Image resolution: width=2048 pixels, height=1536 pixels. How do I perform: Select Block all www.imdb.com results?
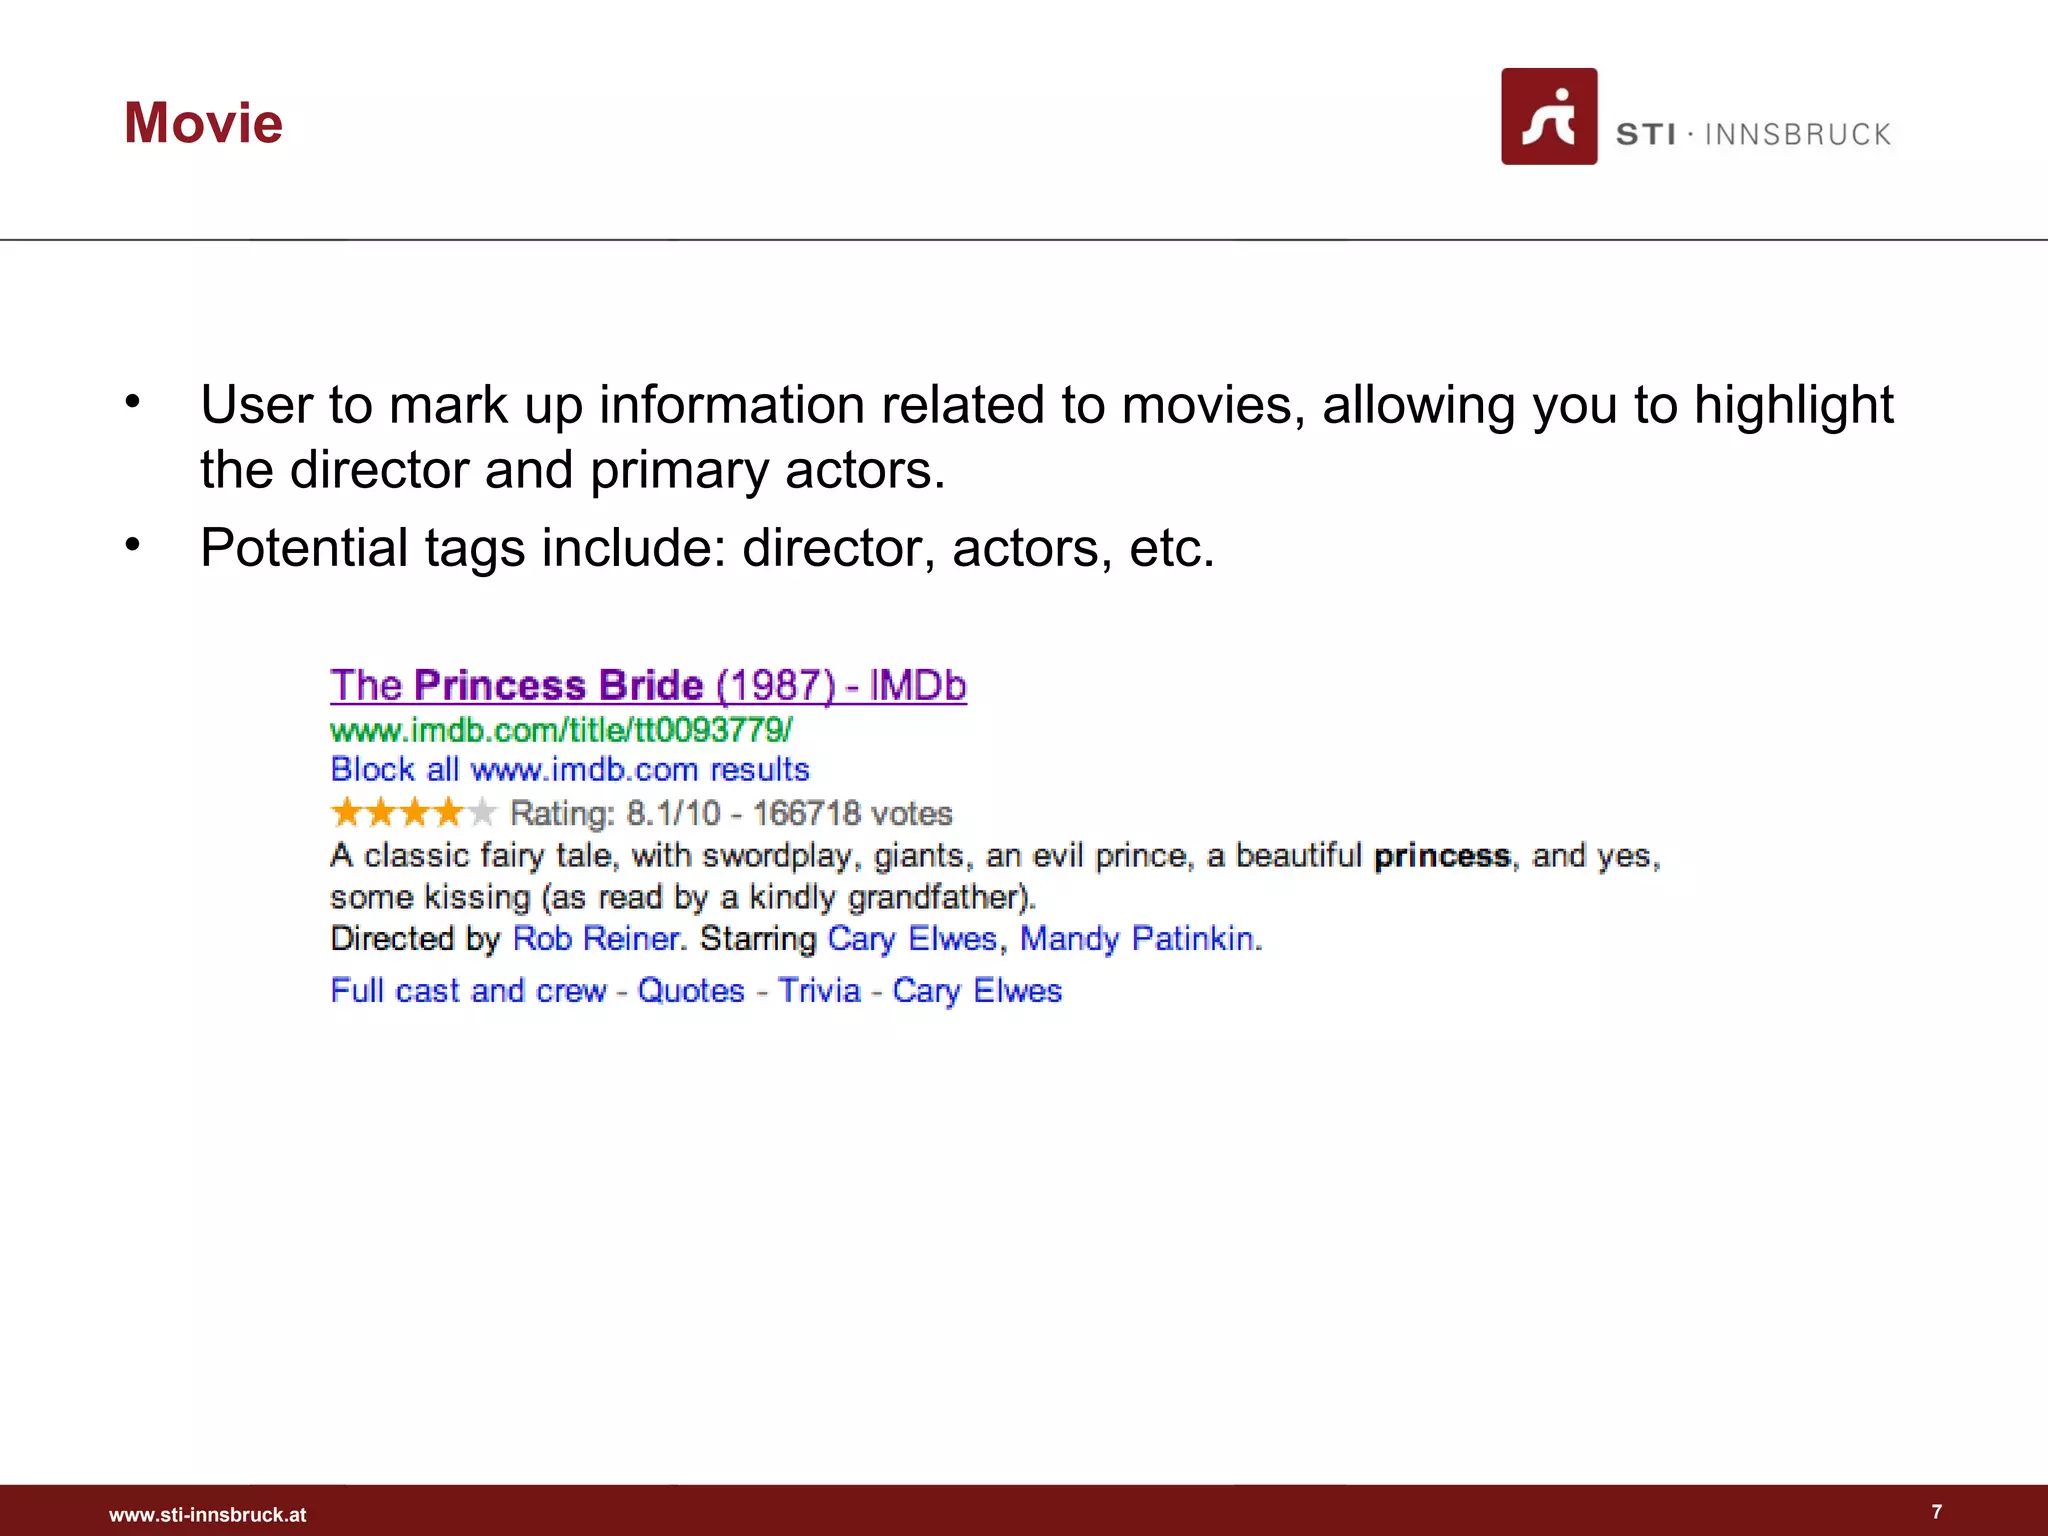(569, 769)
